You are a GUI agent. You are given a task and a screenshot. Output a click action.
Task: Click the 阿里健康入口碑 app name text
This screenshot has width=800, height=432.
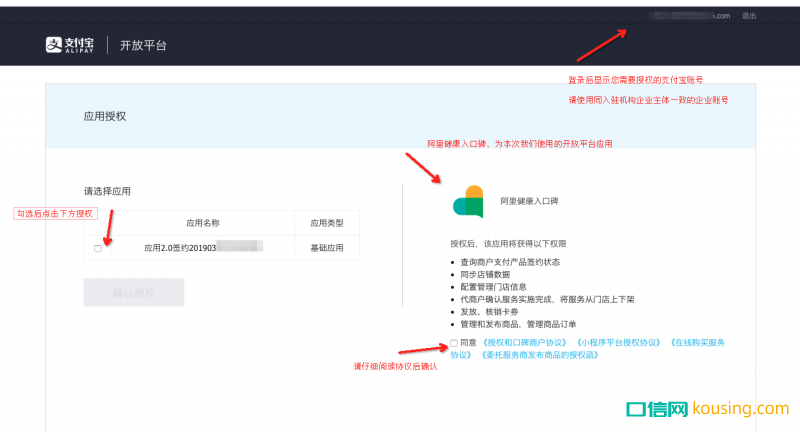pyautogui.click(x=529, y=201)
